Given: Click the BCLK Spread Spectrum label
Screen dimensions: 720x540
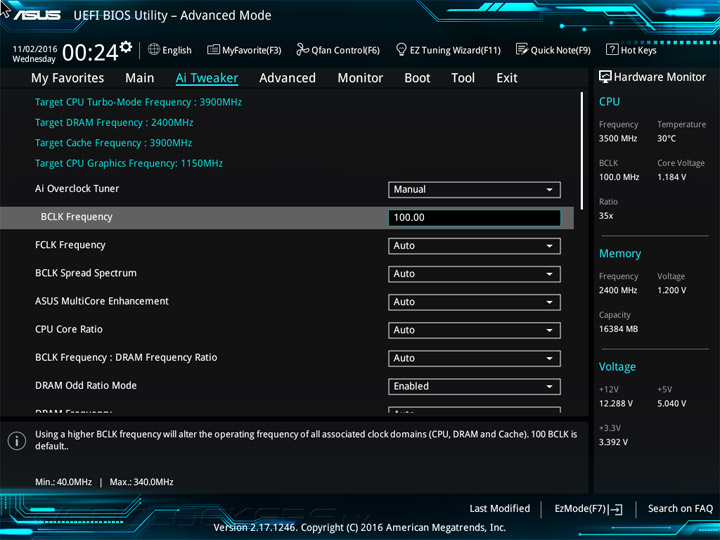Looking at the screenshot, I should [86, 273].
